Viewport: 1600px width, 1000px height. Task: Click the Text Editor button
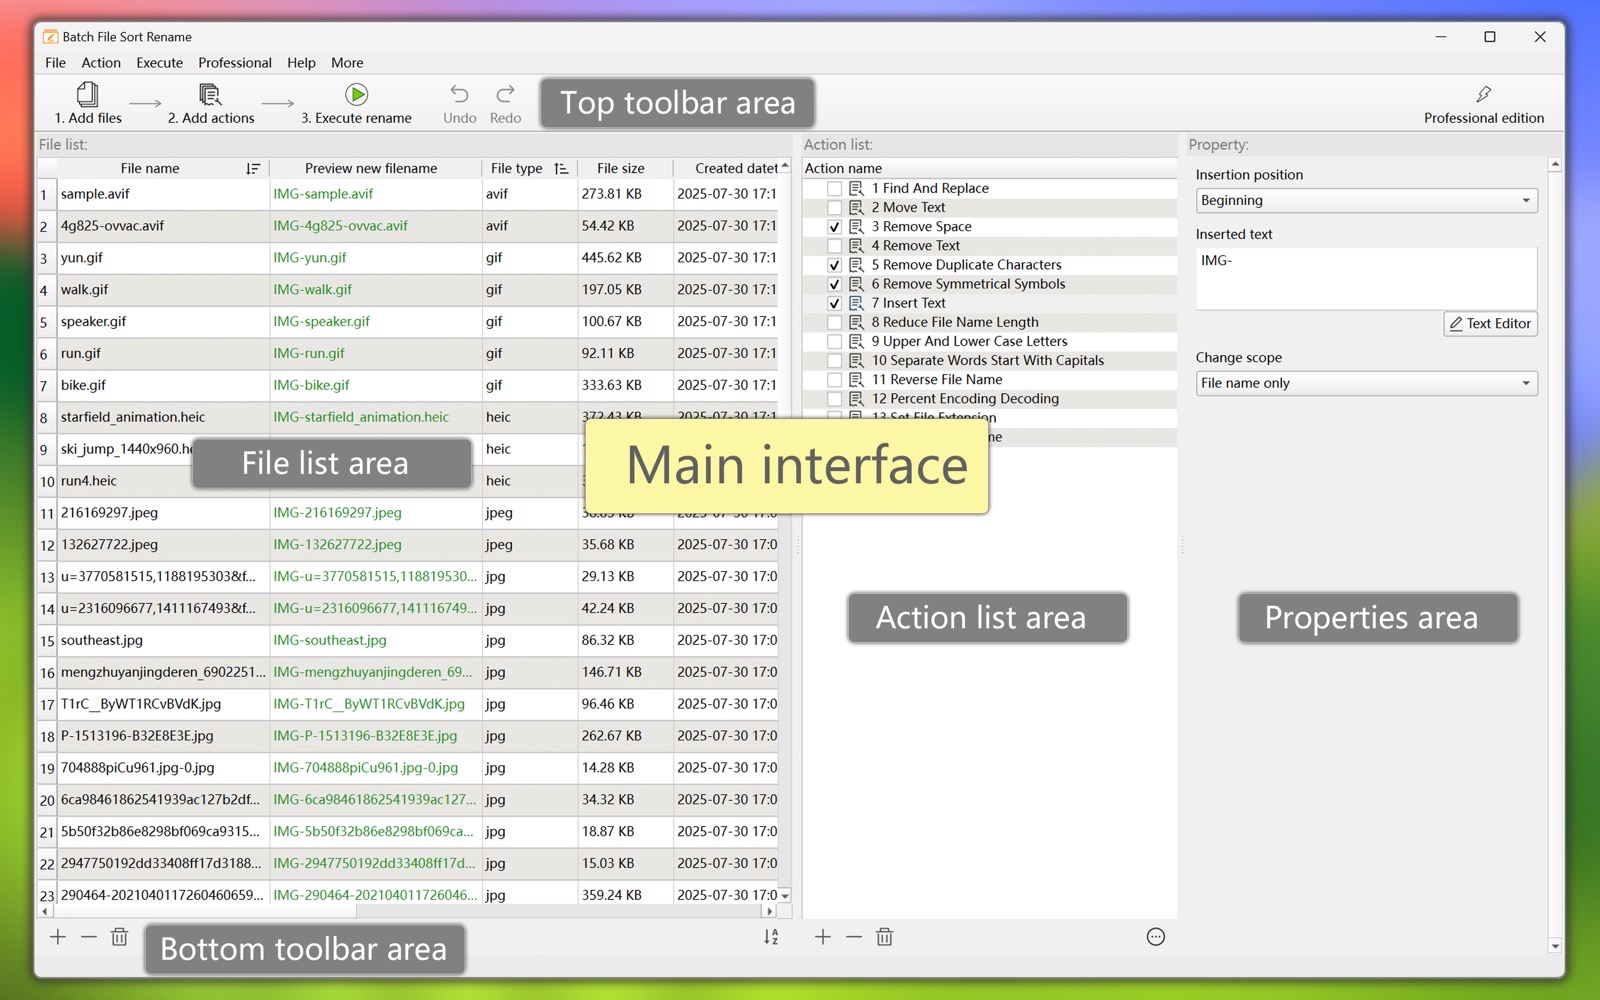tap(1490, 324)
